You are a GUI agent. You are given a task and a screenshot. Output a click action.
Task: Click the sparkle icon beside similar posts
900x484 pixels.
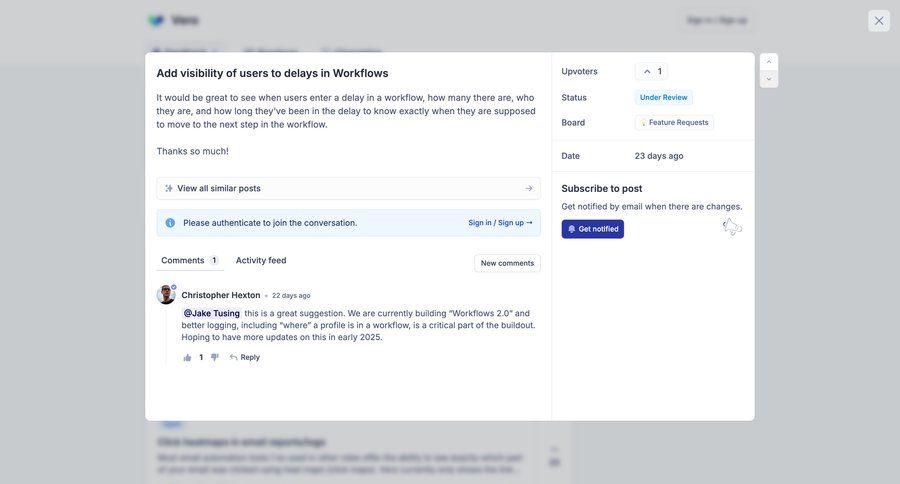[169, 188]
